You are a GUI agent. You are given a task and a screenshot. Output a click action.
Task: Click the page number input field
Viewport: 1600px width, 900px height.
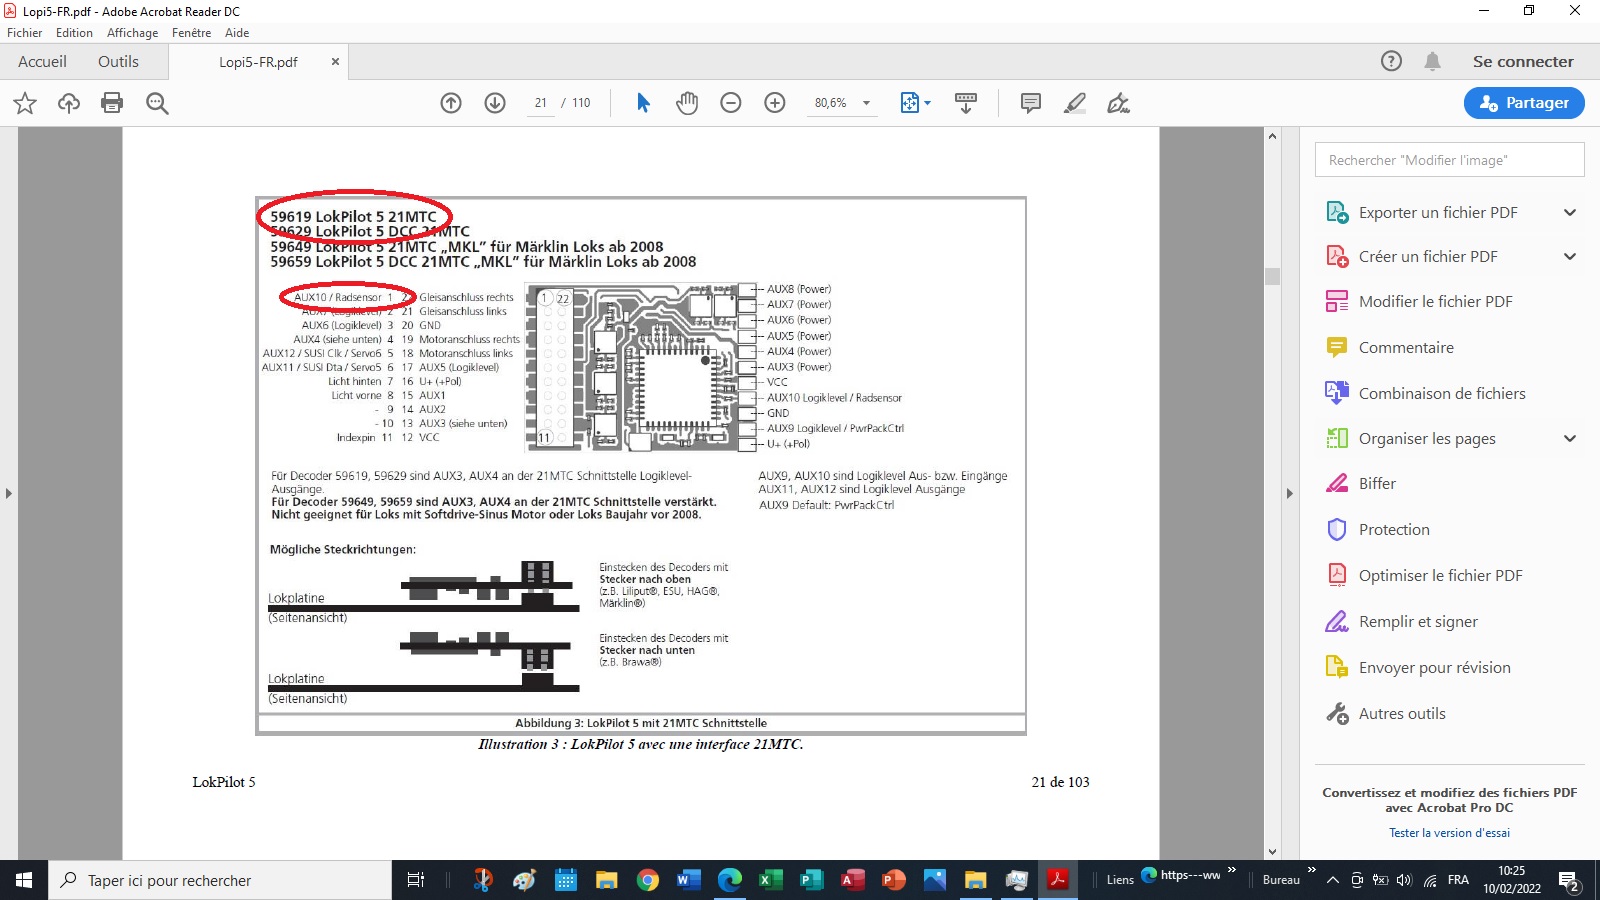[541, 103]
